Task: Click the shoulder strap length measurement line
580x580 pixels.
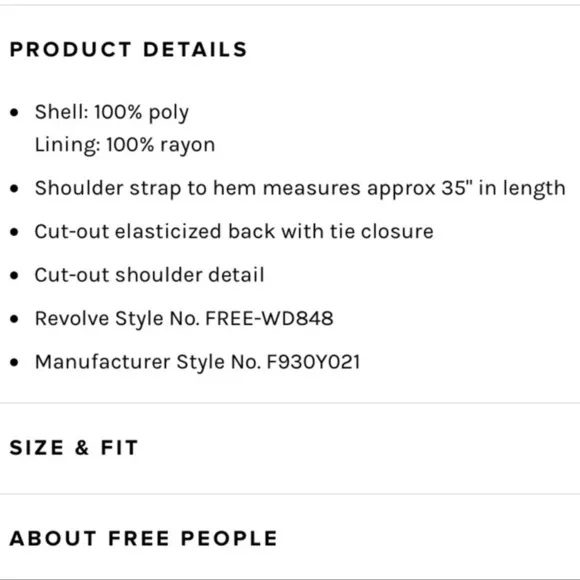Action: point(300,189)
